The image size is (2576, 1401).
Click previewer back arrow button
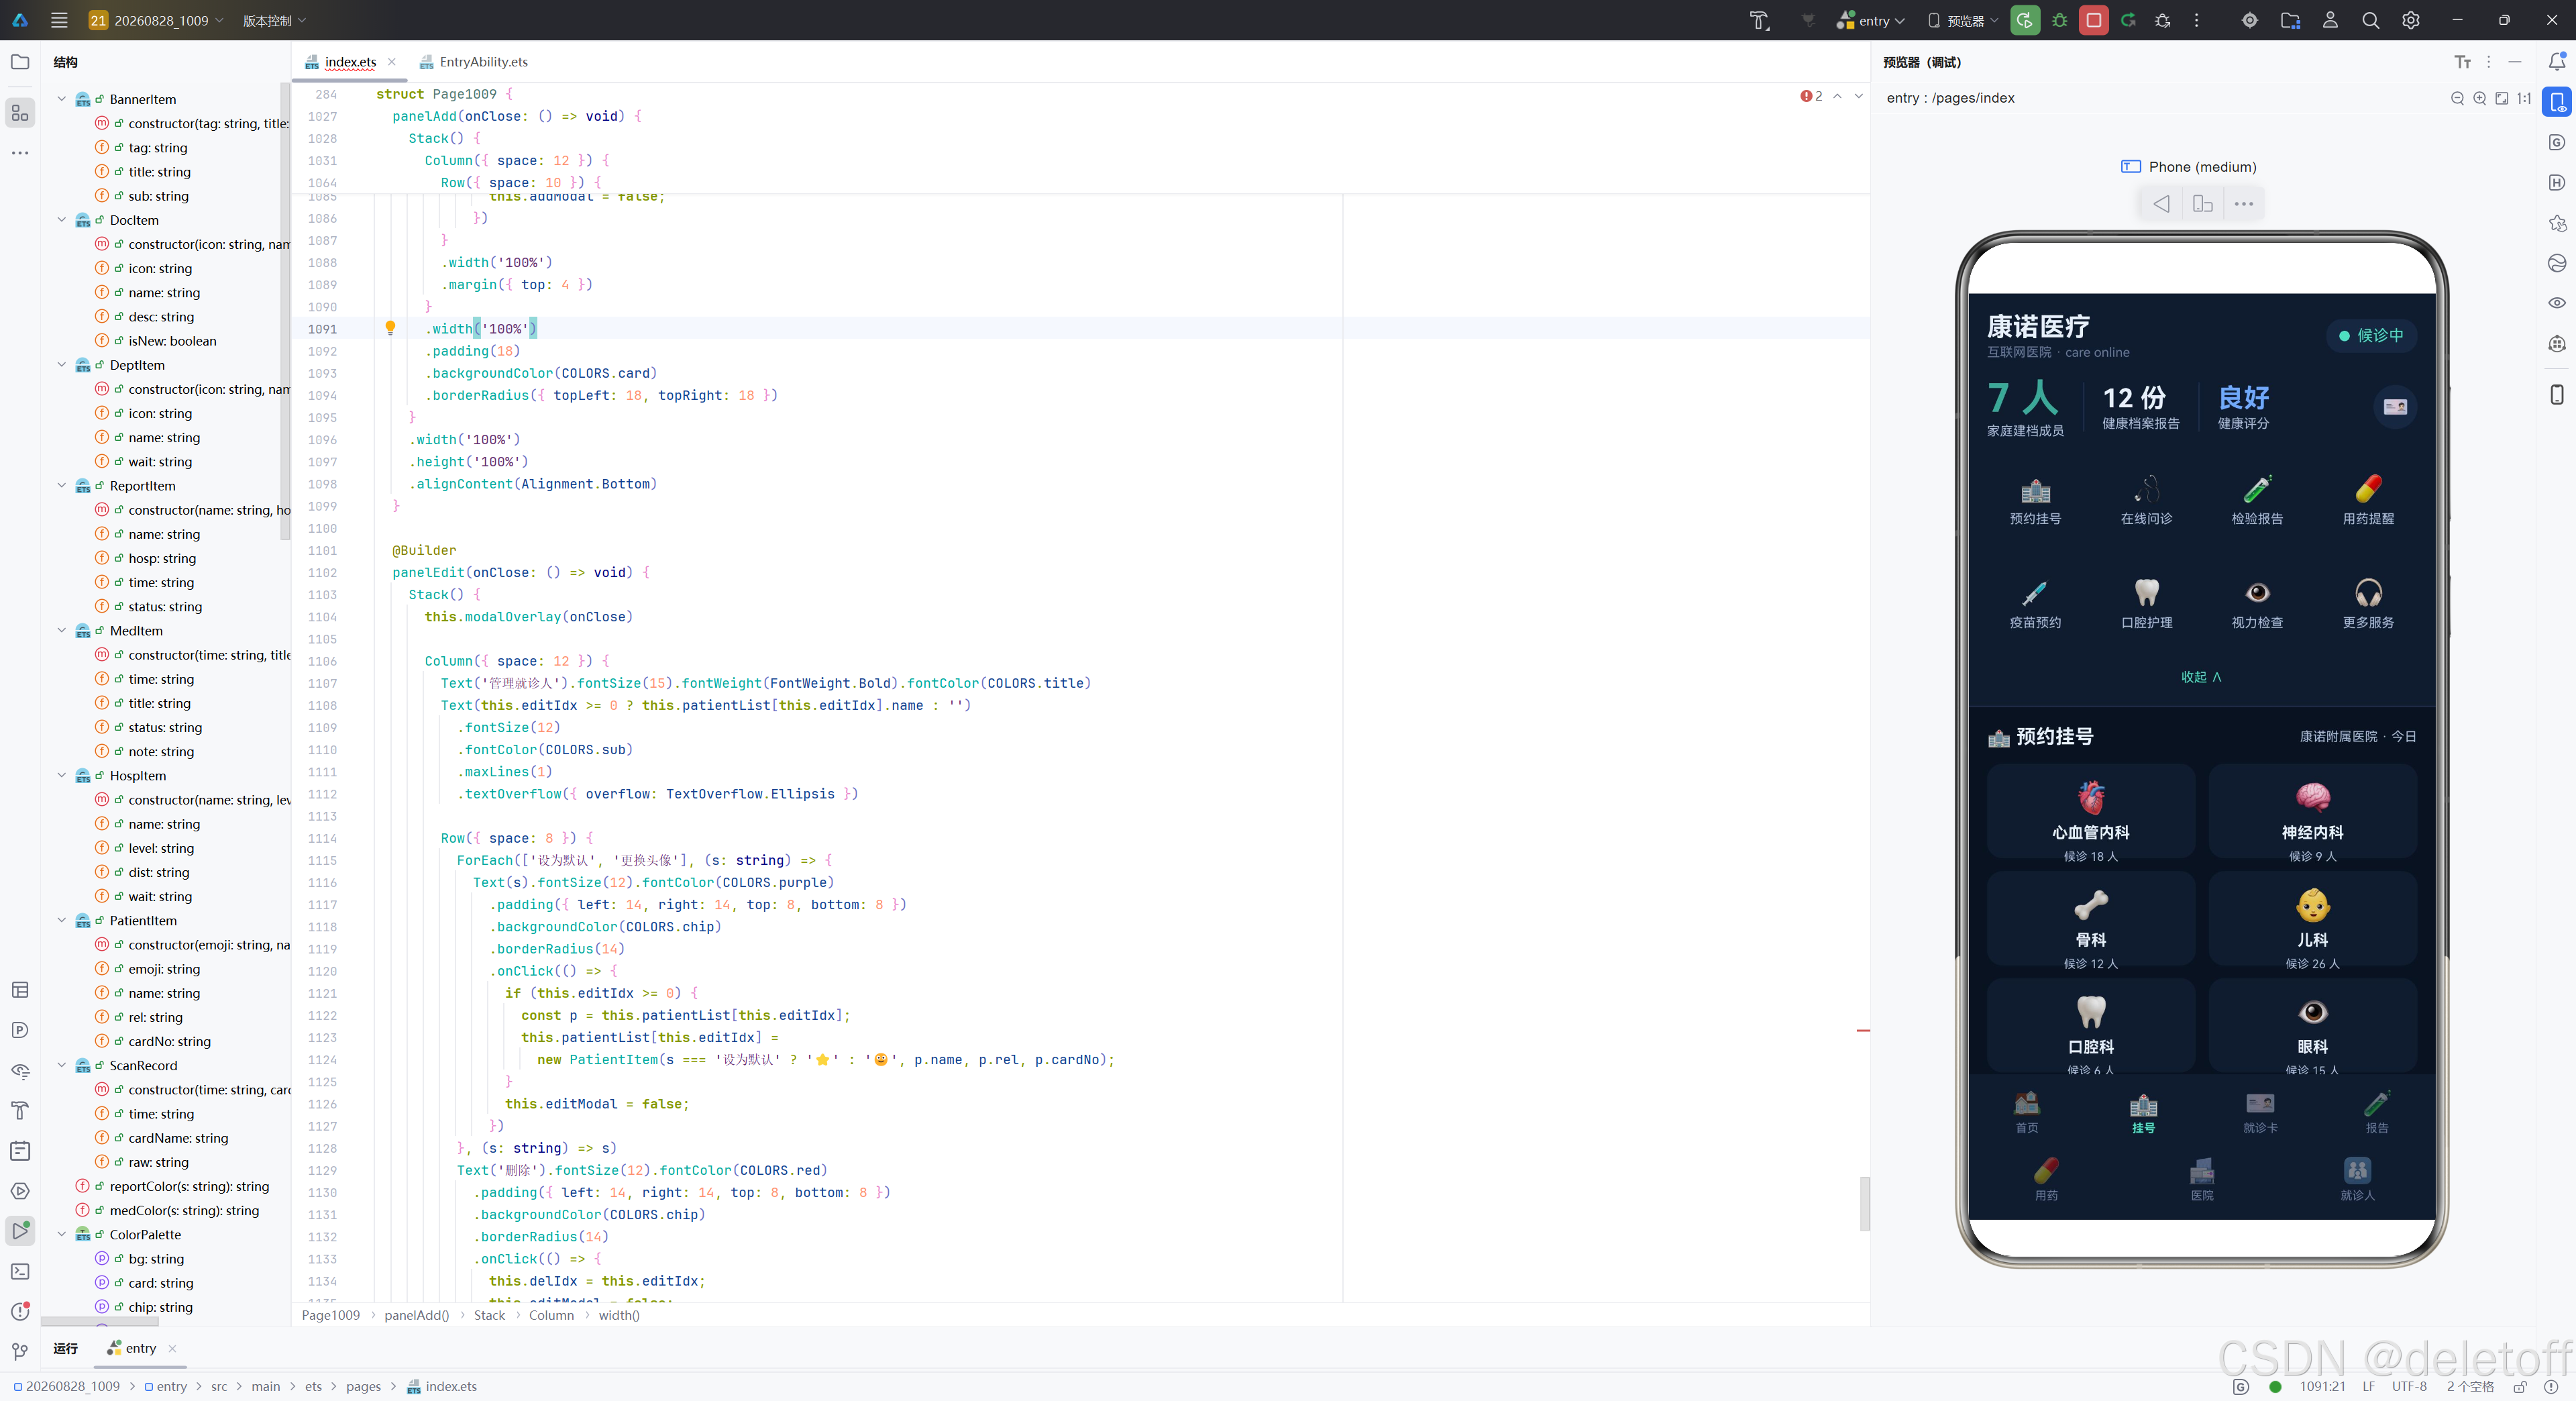(2161, 204)
